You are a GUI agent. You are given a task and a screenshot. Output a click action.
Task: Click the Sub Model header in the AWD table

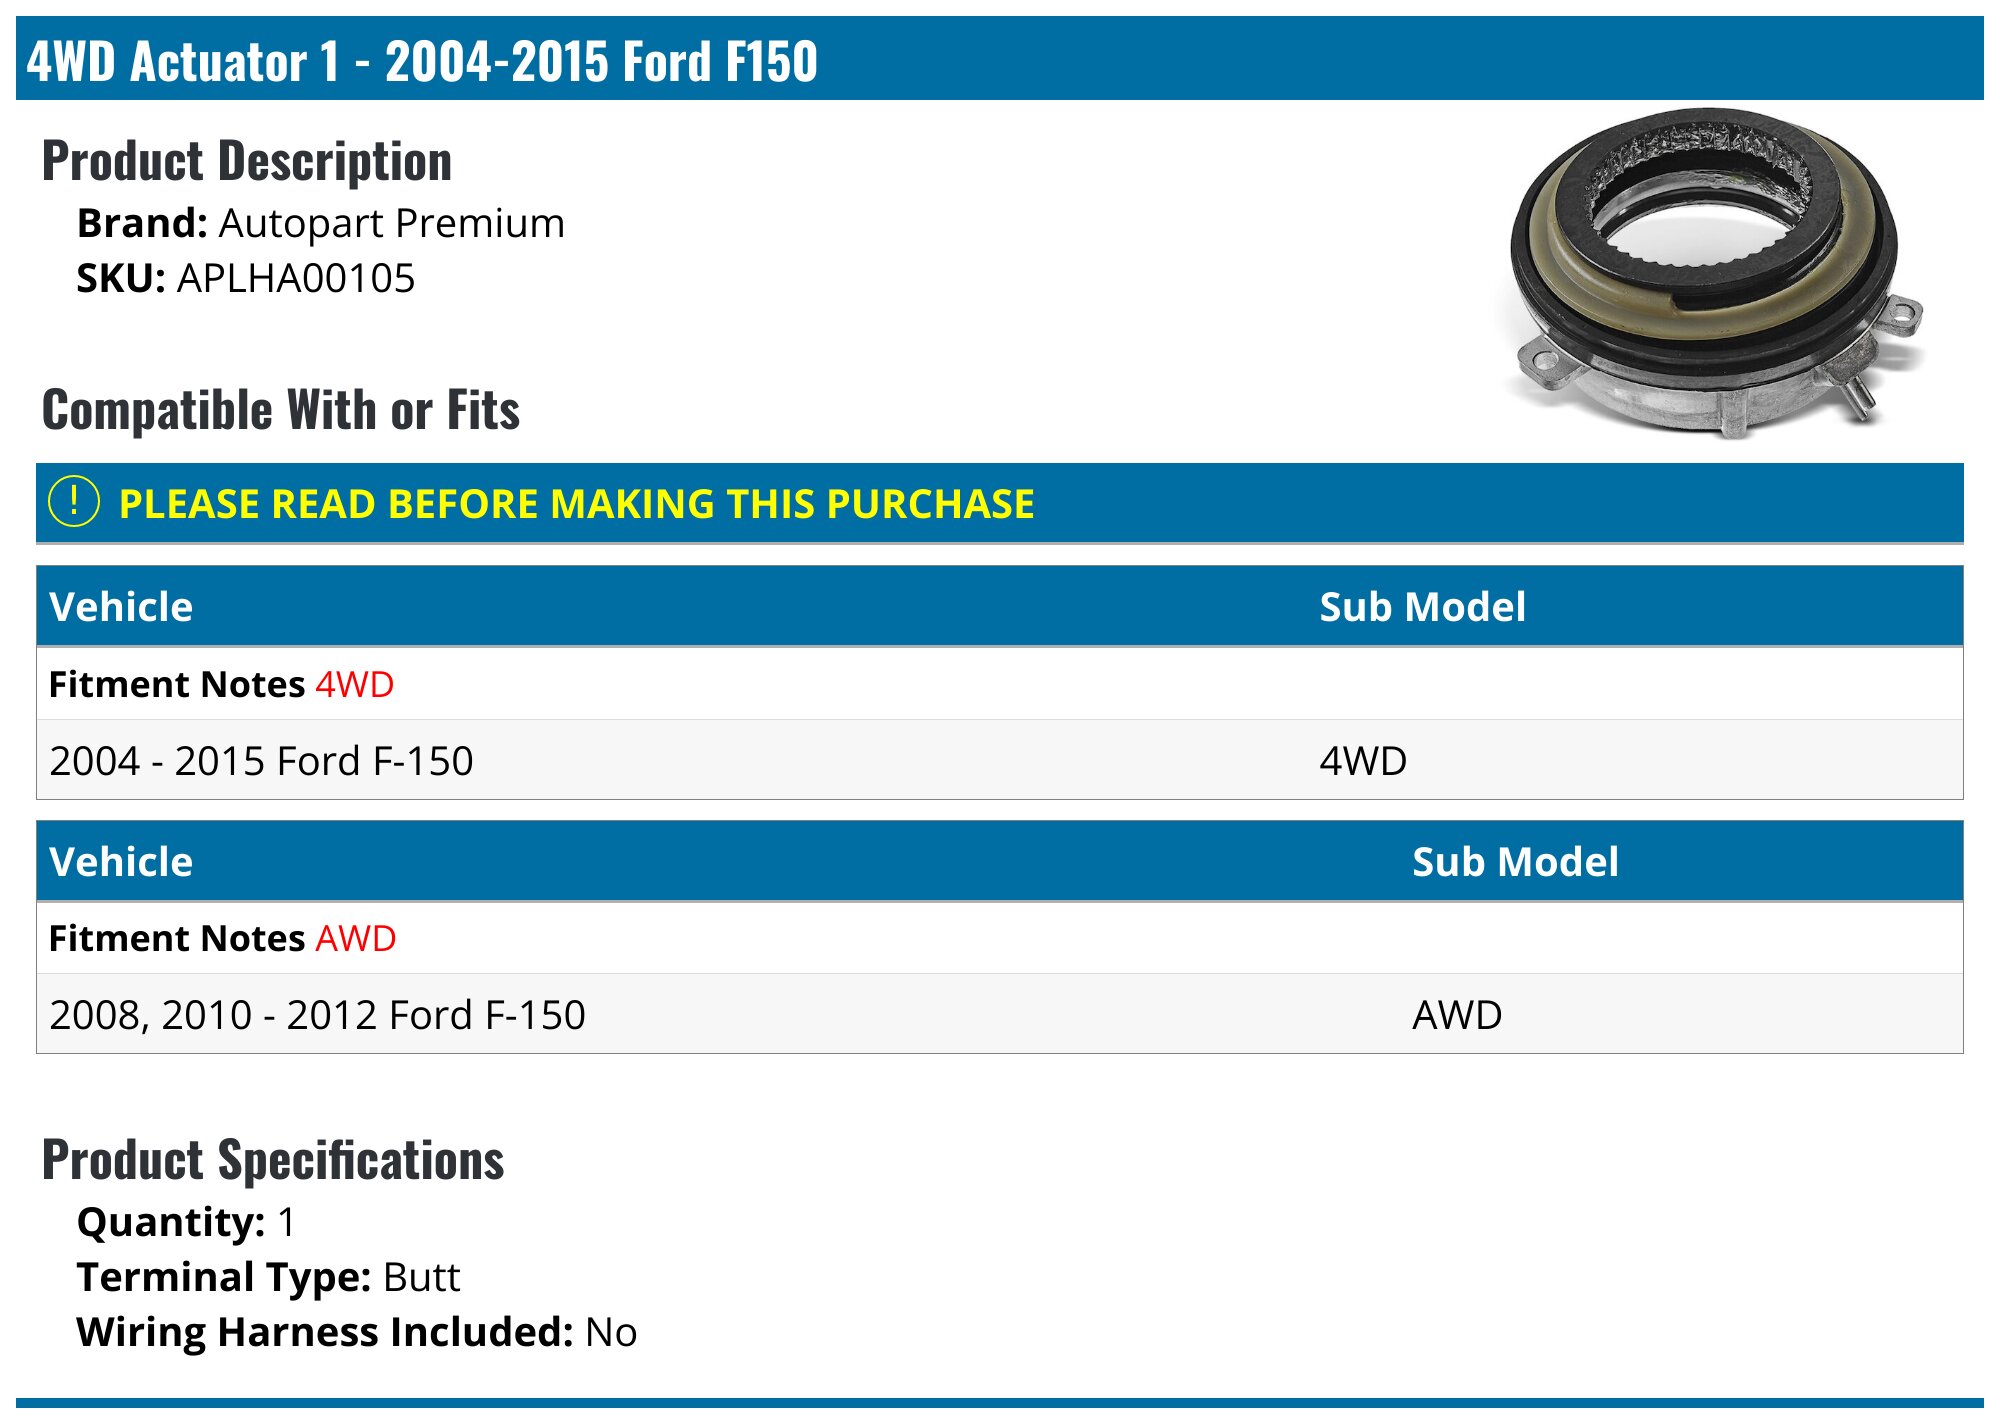[1515, 862]
